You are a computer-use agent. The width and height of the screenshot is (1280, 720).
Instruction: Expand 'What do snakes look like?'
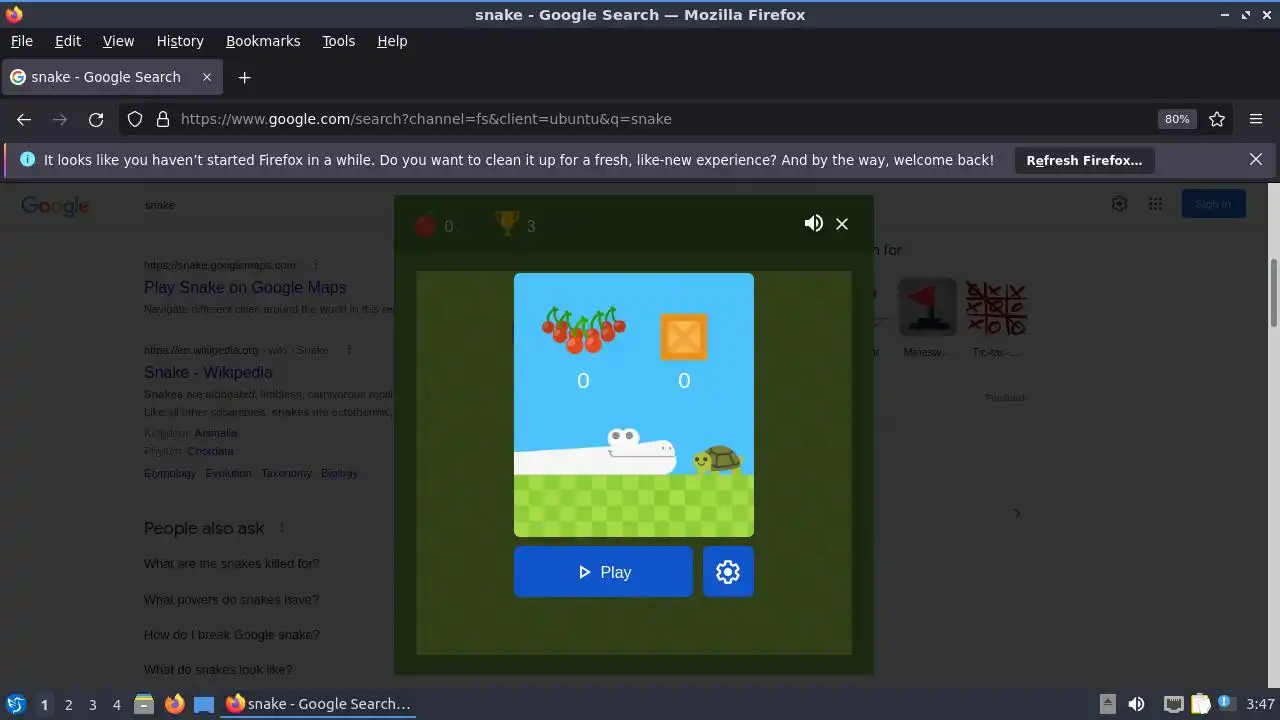pyautogui.click(x=218, y=669)
